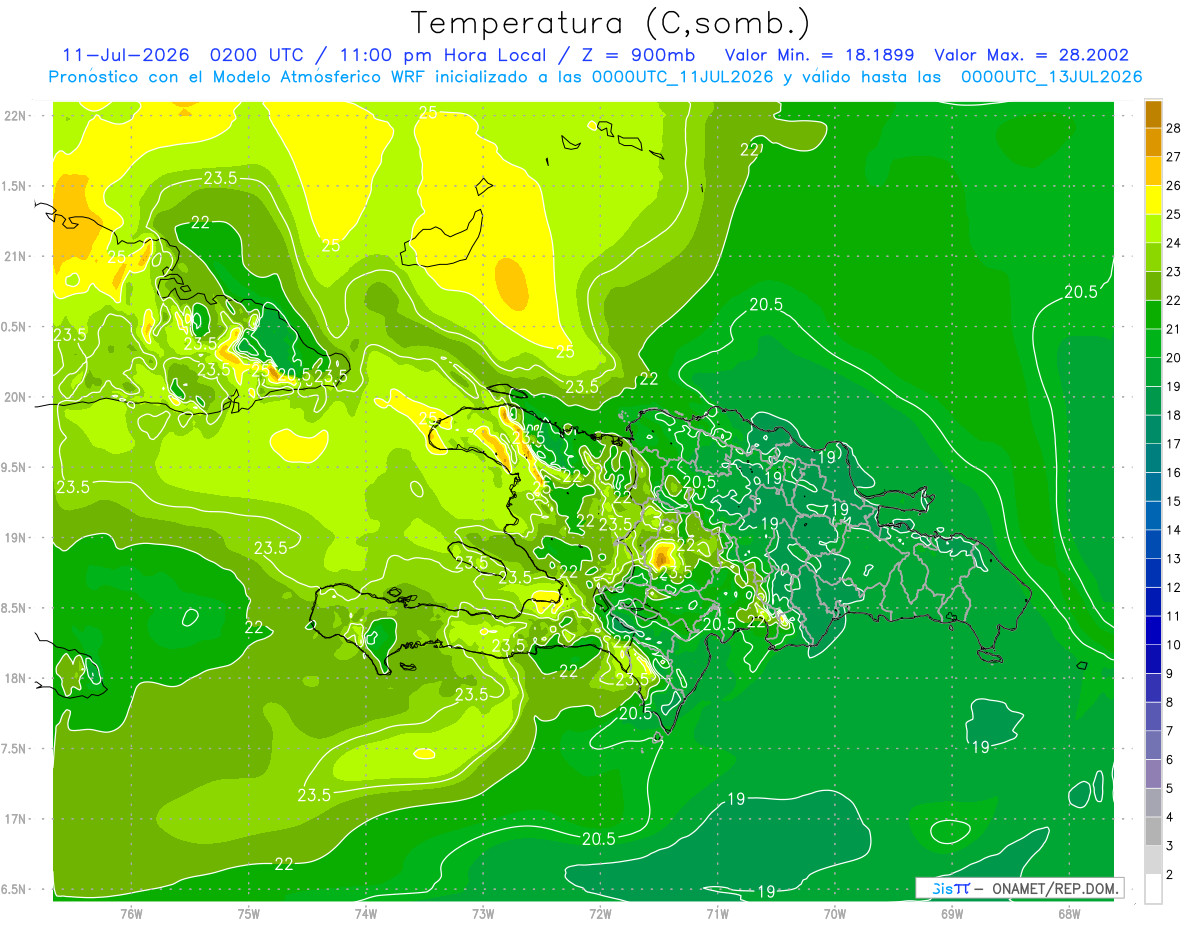This screenshot has height=927, width=1200.
Task: Click the 22N latitude axis label
Action: [16, 115]
